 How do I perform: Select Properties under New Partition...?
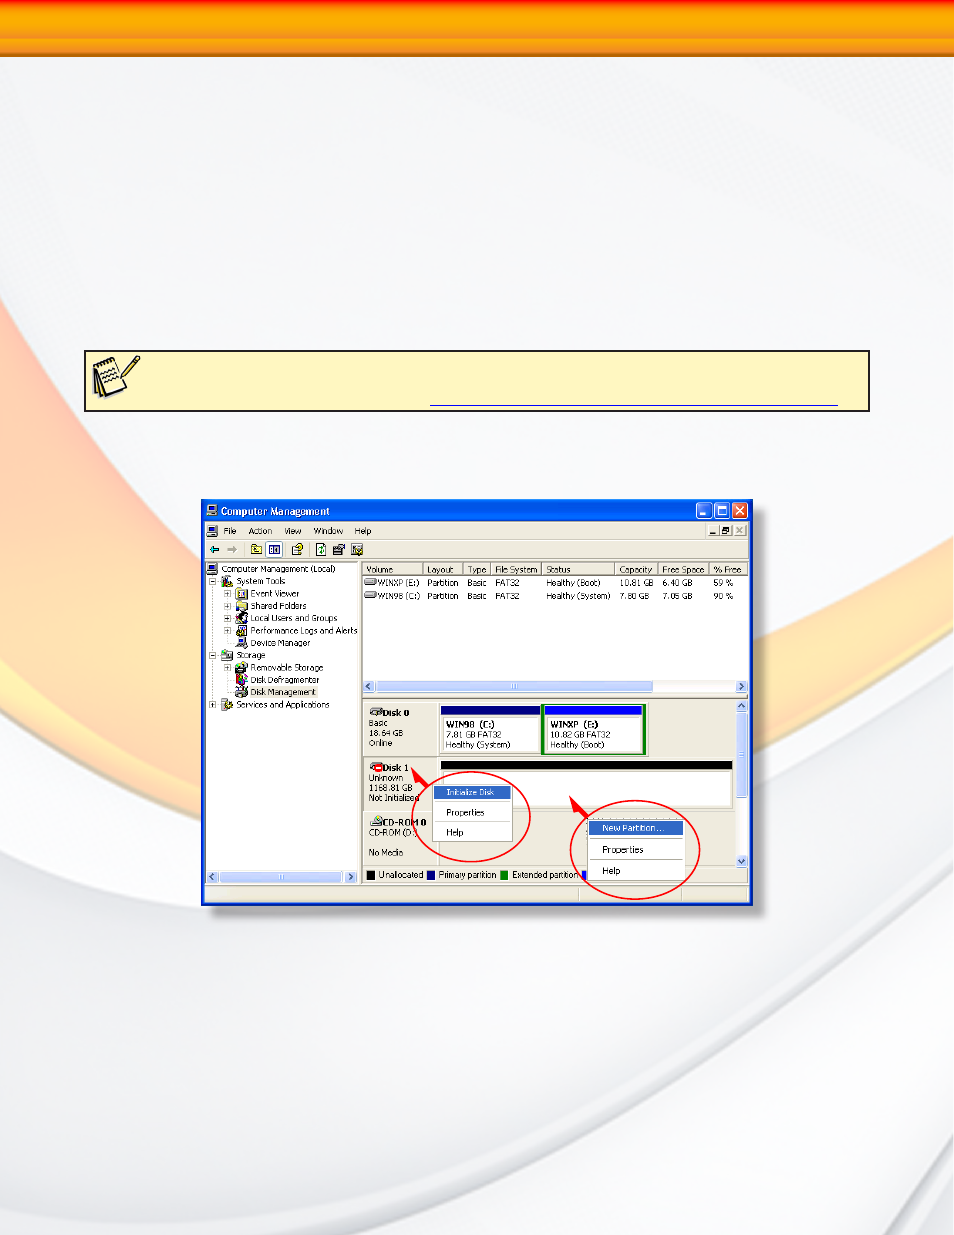coord(635,849)
